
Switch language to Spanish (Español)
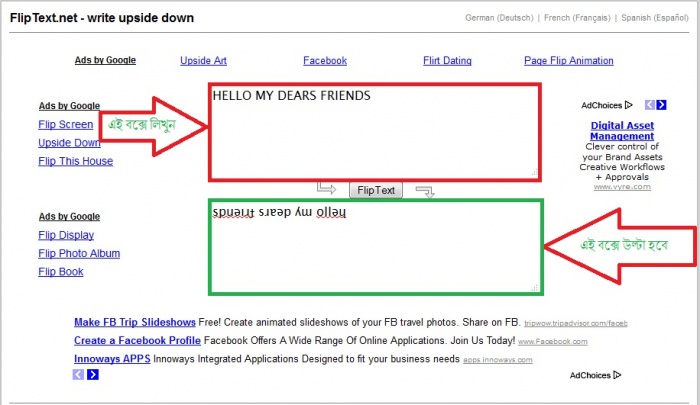(x=654, y=18)
